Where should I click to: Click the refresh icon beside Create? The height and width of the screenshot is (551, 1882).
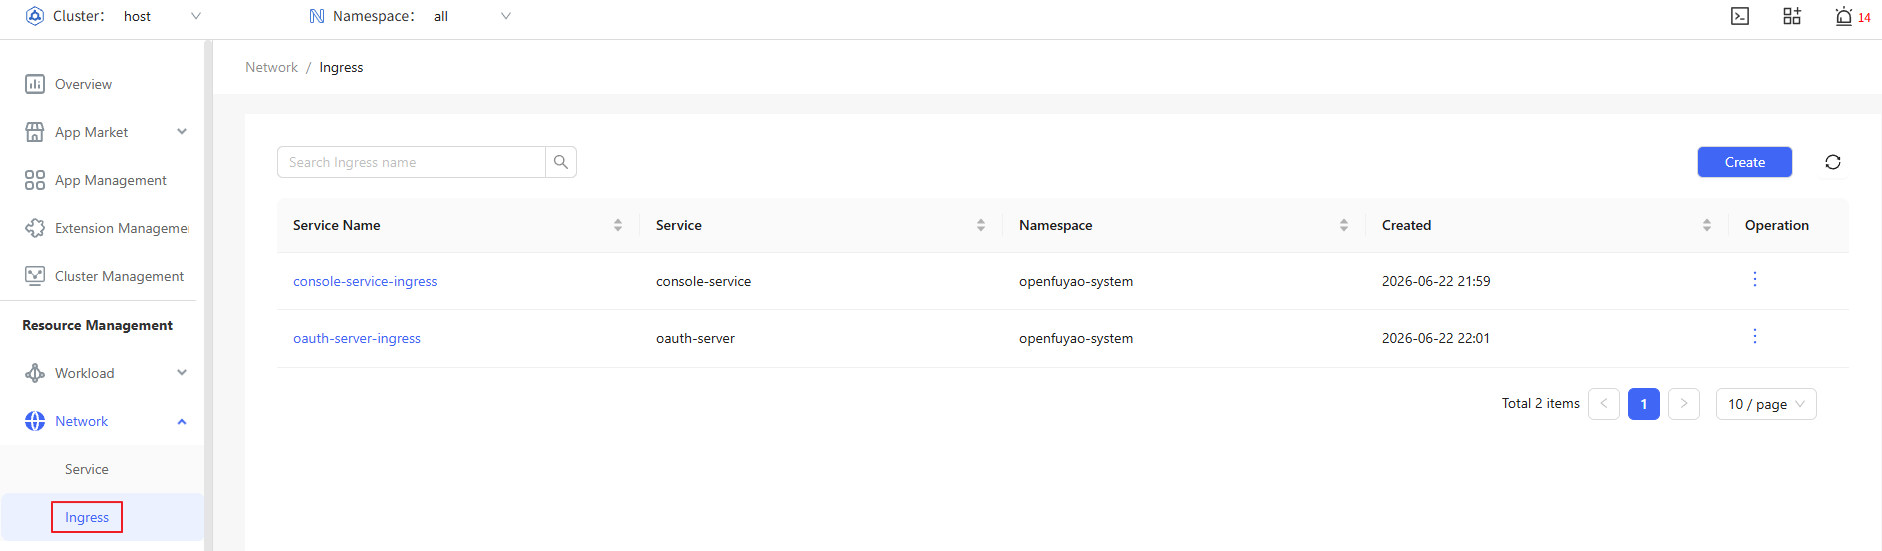[1833, 162]
